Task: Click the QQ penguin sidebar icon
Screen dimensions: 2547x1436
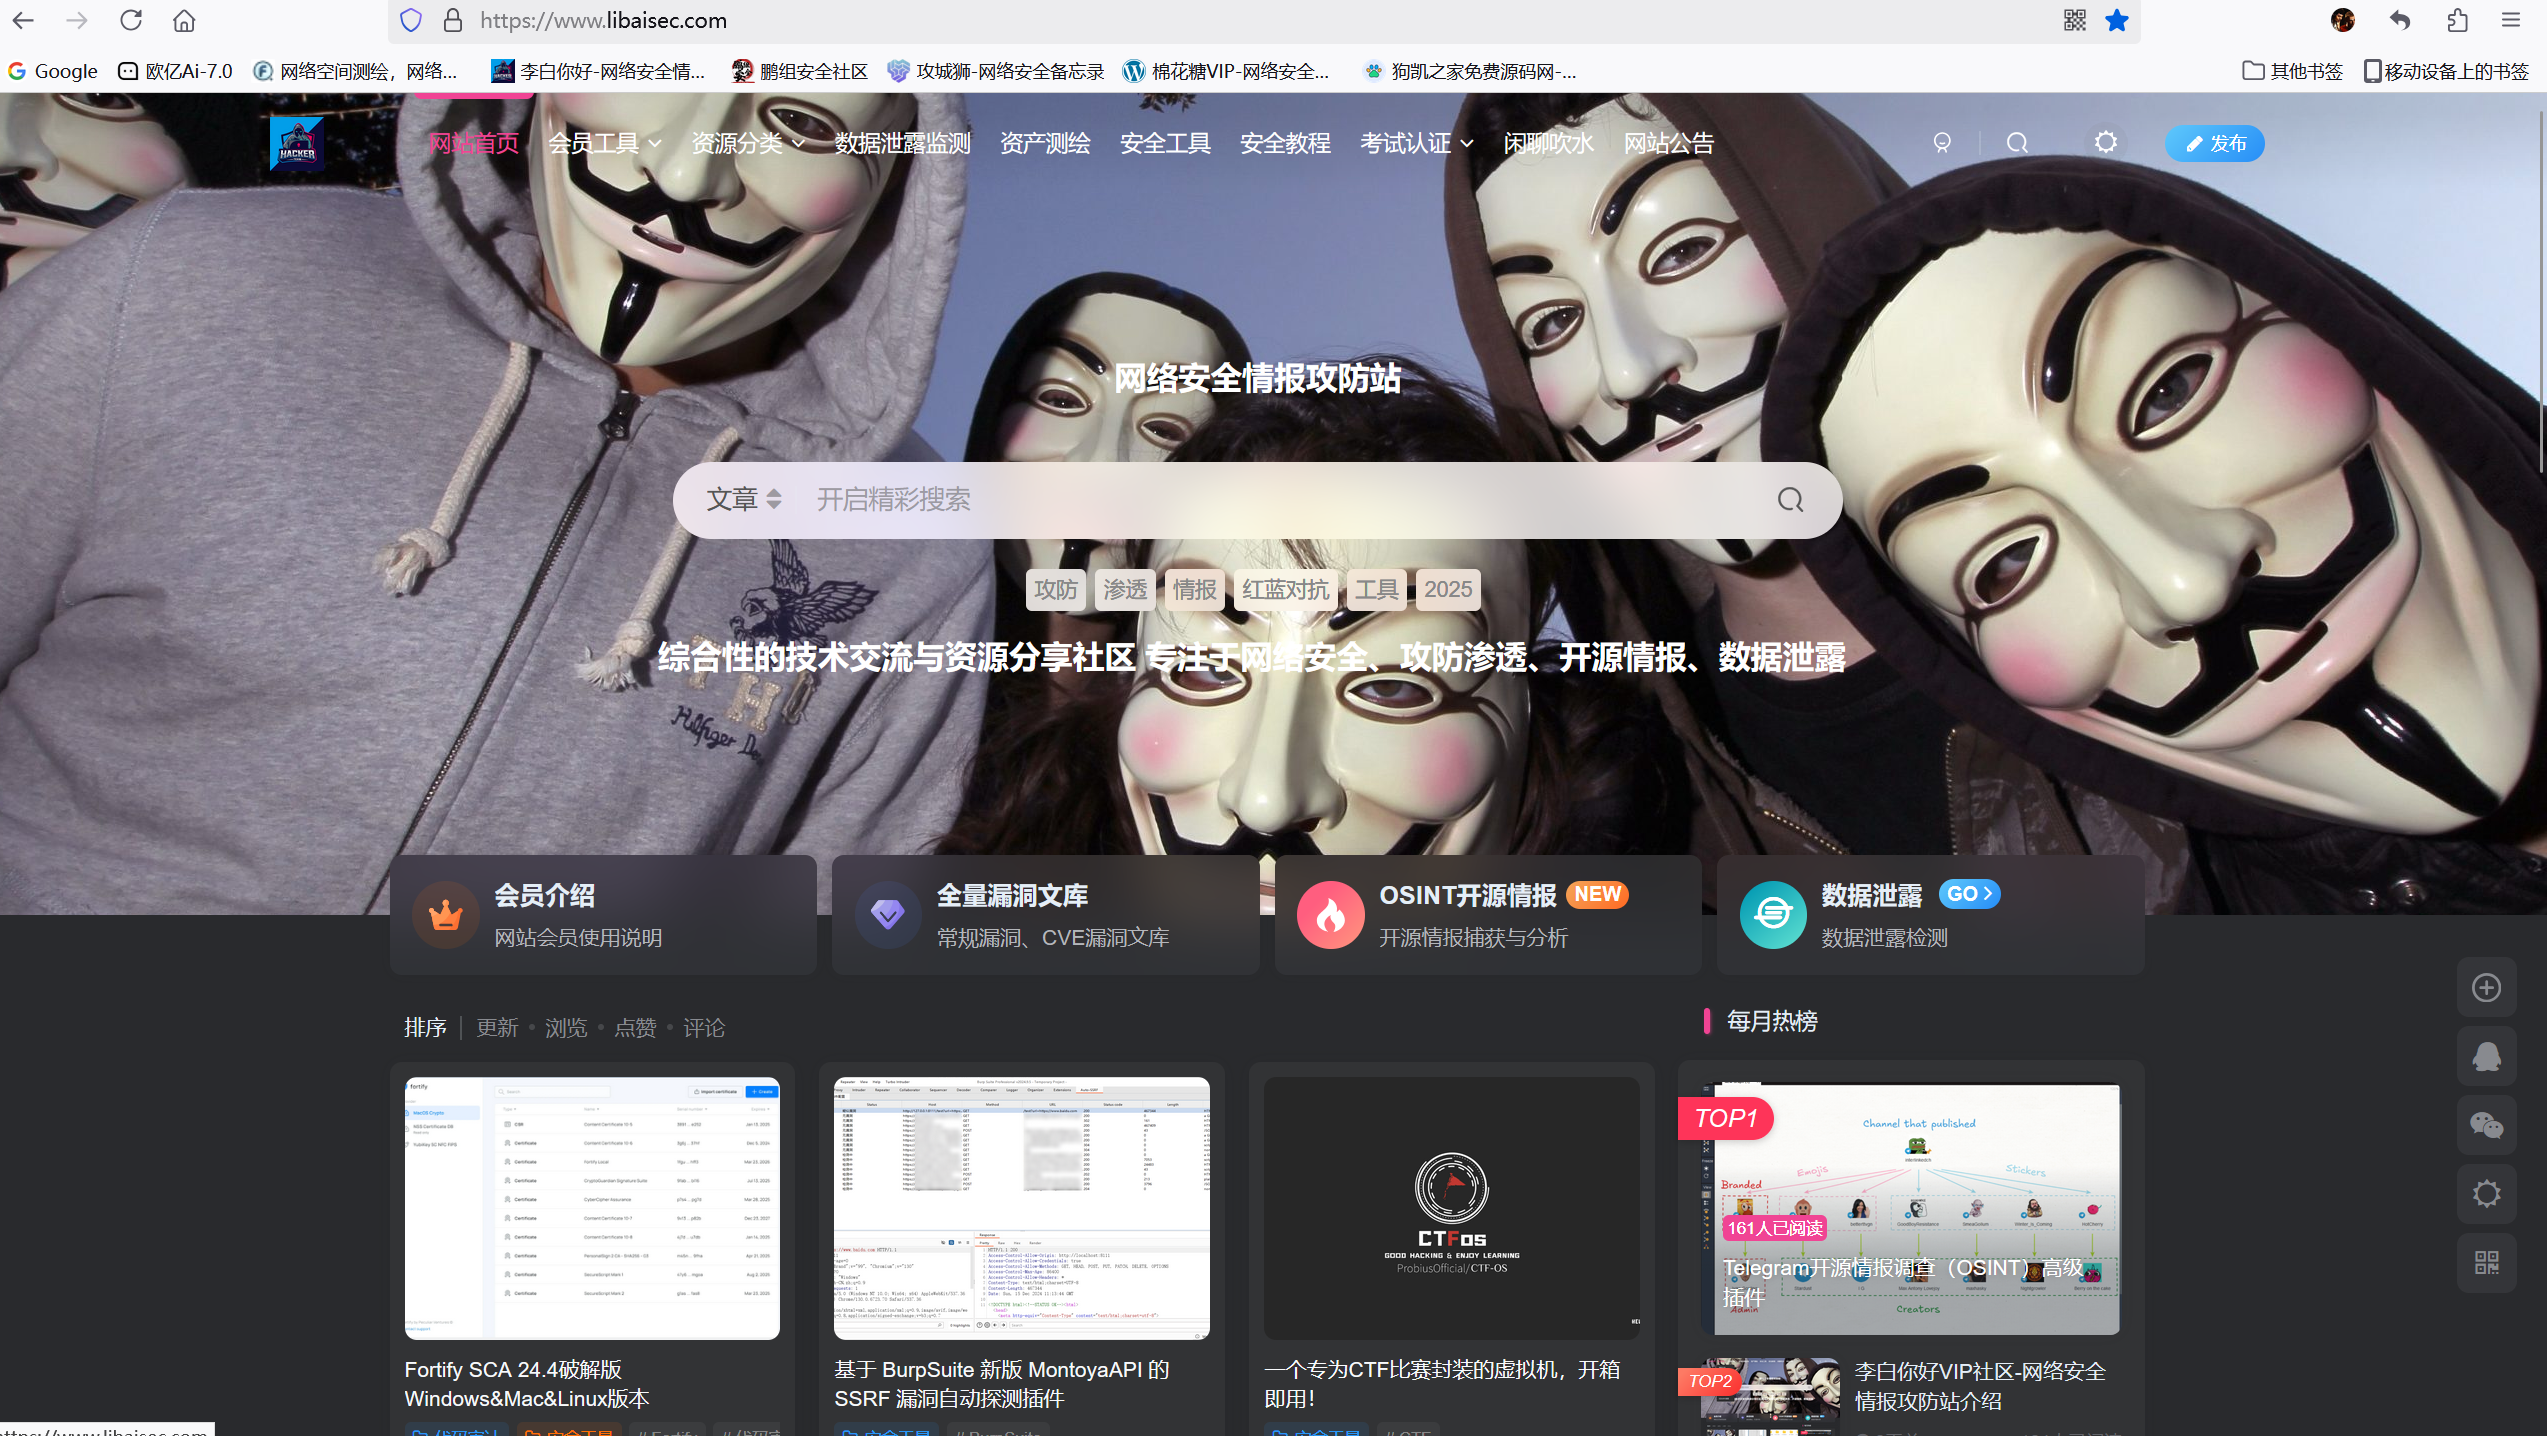Action: (x=2486, y=1057)
